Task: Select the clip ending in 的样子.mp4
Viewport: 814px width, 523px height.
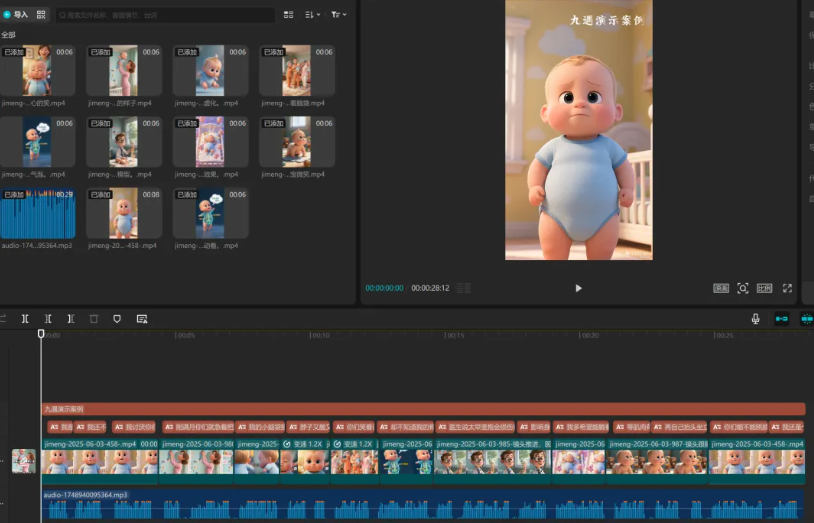Action: [124, 71]
